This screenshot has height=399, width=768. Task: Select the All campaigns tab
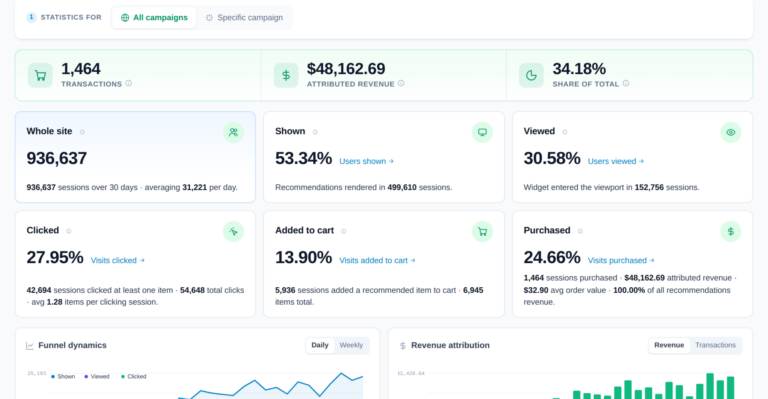pos(154,18)
